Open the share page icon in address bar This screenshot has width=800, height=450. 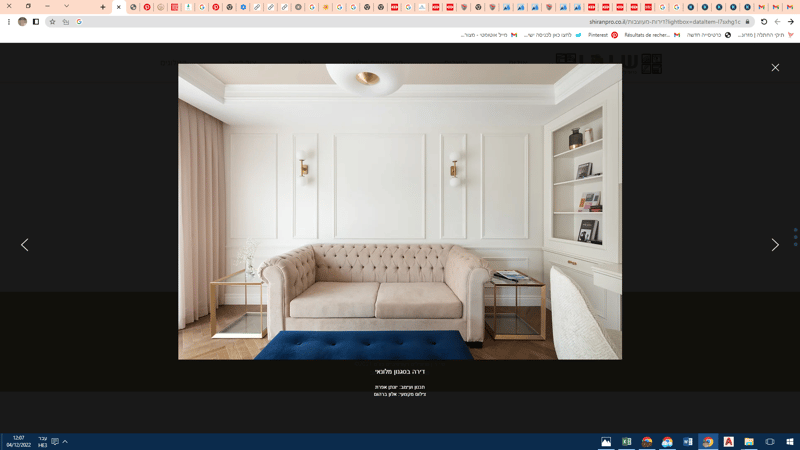coord(66,22)
